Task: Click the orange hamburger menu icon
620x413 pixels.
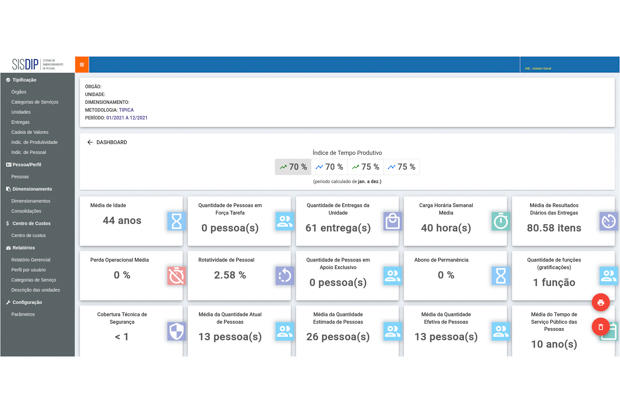Action: point(82,64)
